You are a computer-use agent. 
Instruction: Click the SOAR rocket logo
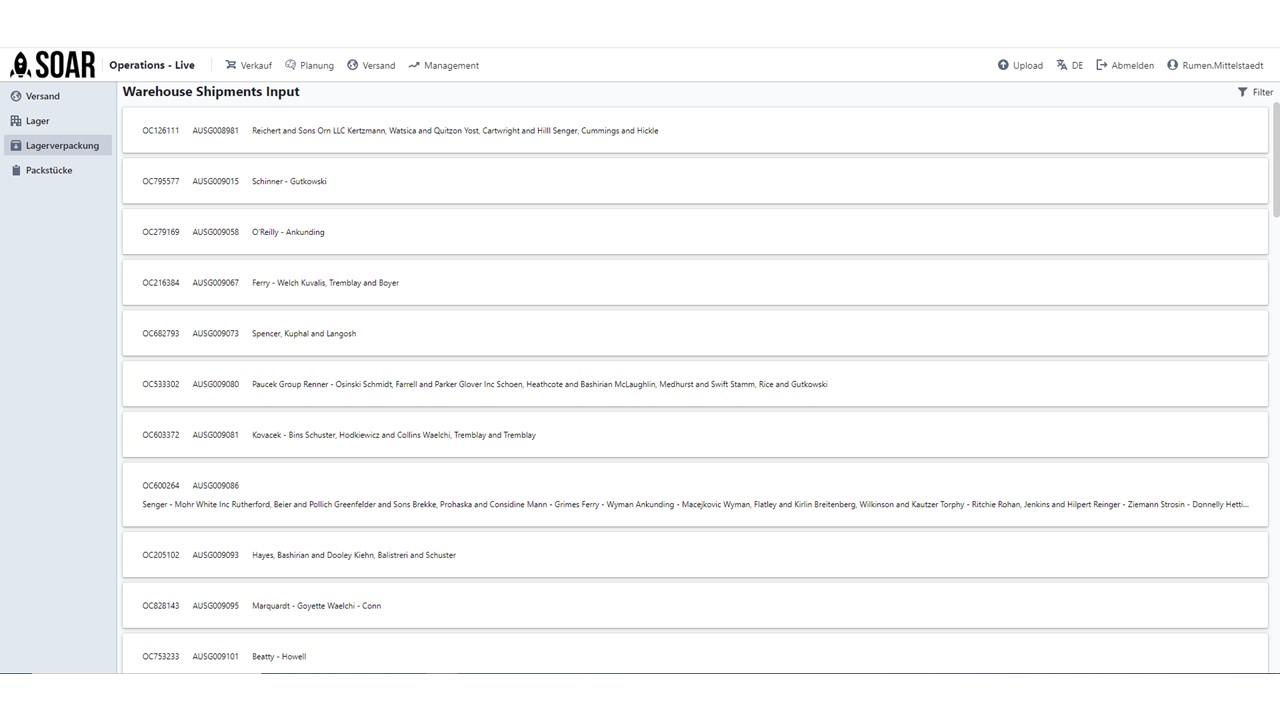(52, 65)
